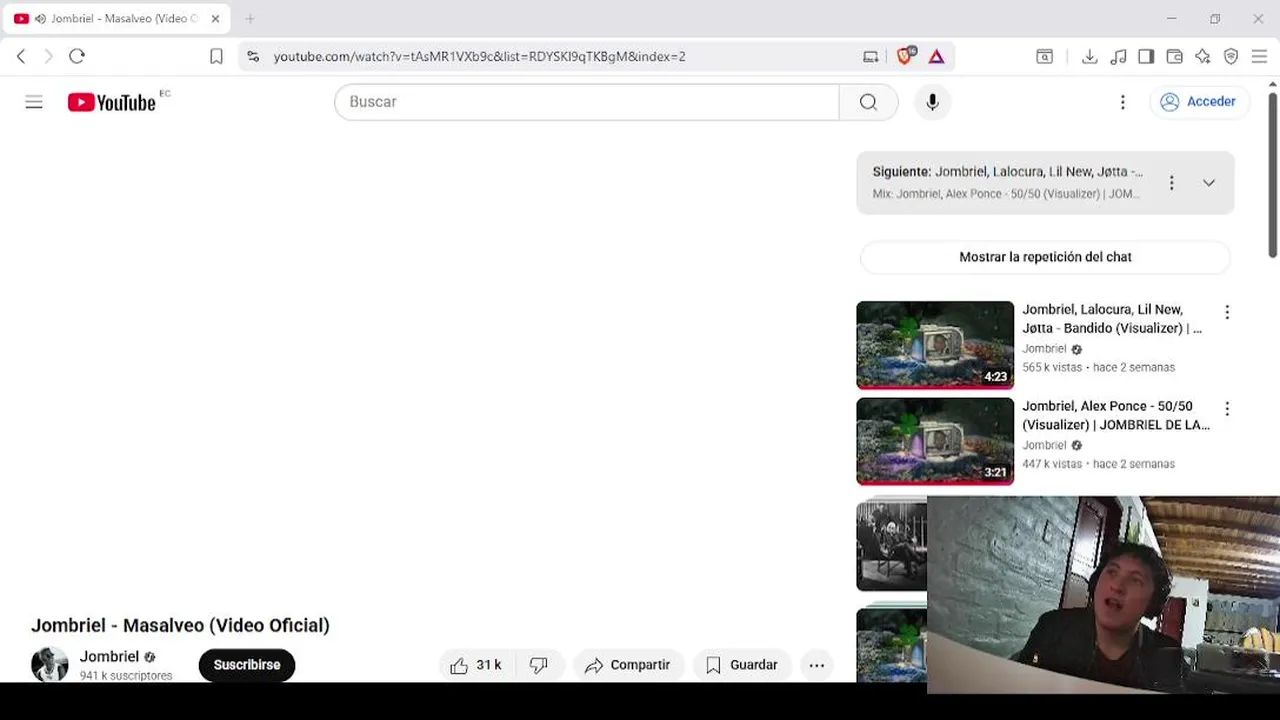Click the Acceder sign-in button

pos(1198,102)
